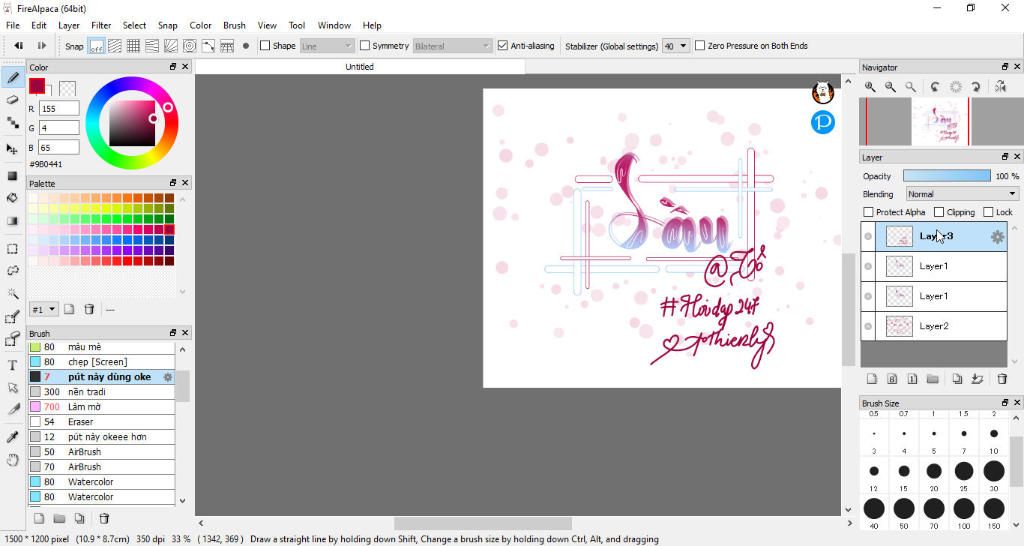Uncheck the Anti-aliasing checkbox
The height and width of the screenshot is (546, 1024).
502,46
